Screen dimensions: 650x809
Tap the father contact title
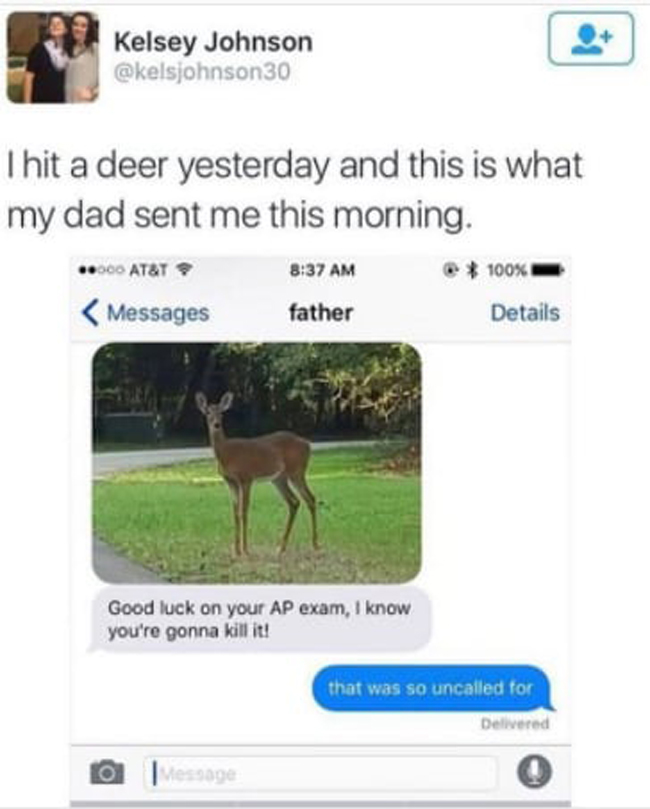coord(321,313)
